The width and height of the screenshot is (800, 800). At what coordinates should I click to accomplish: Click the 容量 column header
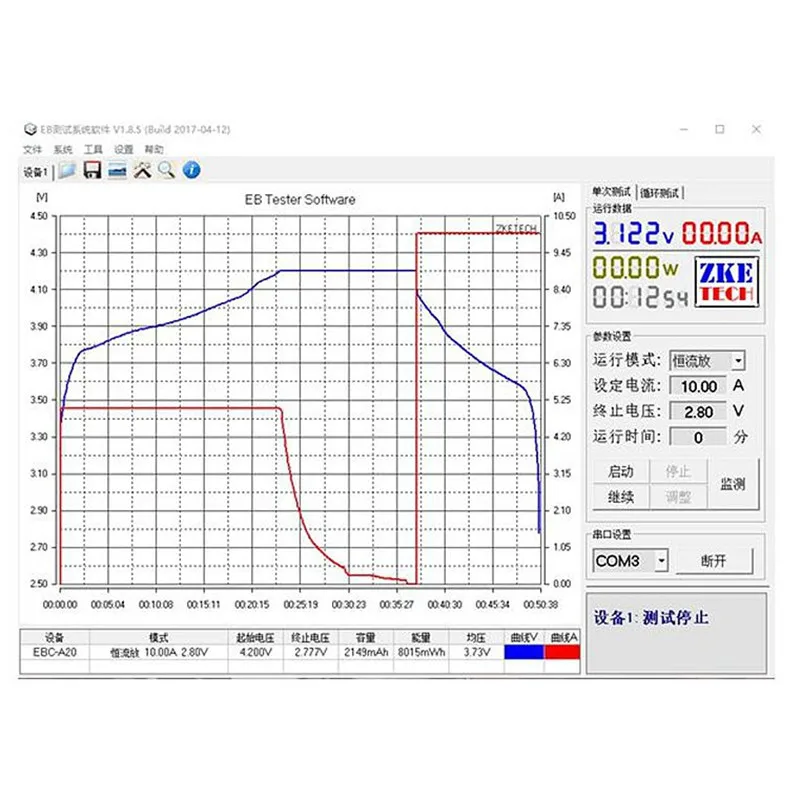pyautogui.click(x=366, y=637)
